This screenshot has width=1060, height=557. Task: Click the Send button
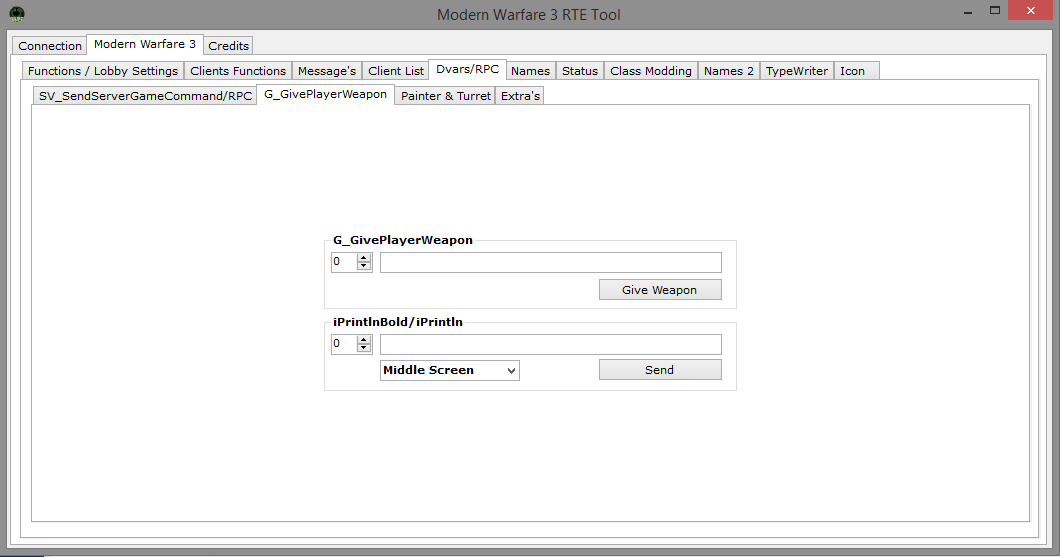[x=659, y=370]
